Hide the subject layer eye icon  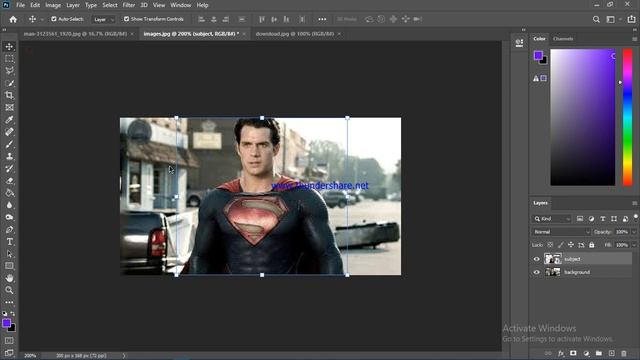tap(536, 259)
